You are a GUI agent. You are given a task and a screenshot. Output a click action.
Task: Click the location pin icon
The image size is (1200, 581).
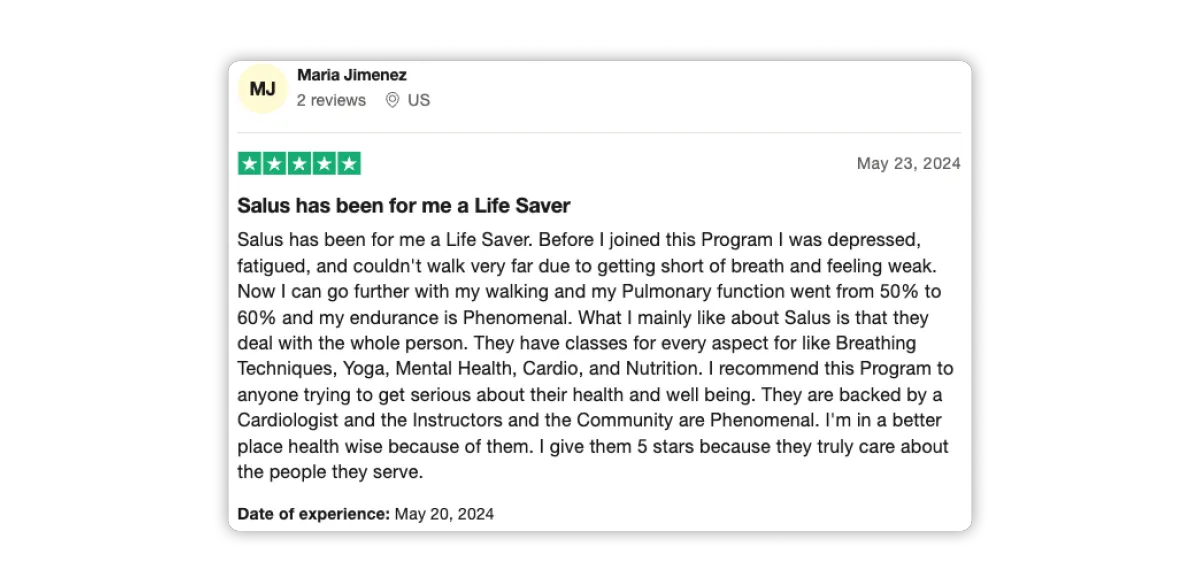click(x=392, y=100)
